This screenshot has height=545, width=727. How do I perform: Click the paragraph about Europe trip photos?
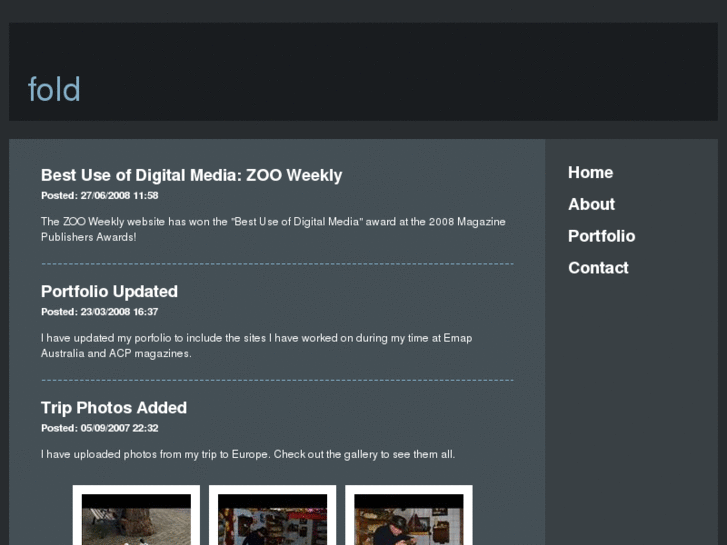[x=248, y=454]
